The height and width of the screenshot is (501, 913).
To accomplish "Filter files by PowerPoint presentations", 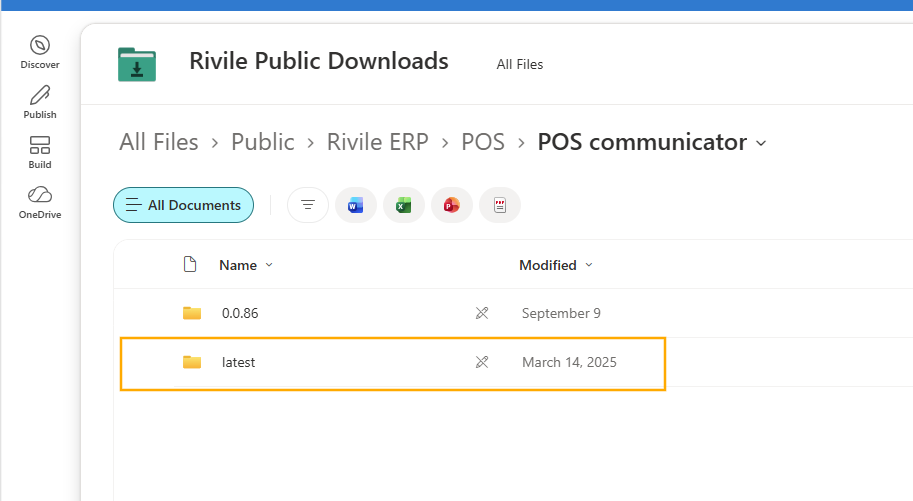I will point(451,205).
